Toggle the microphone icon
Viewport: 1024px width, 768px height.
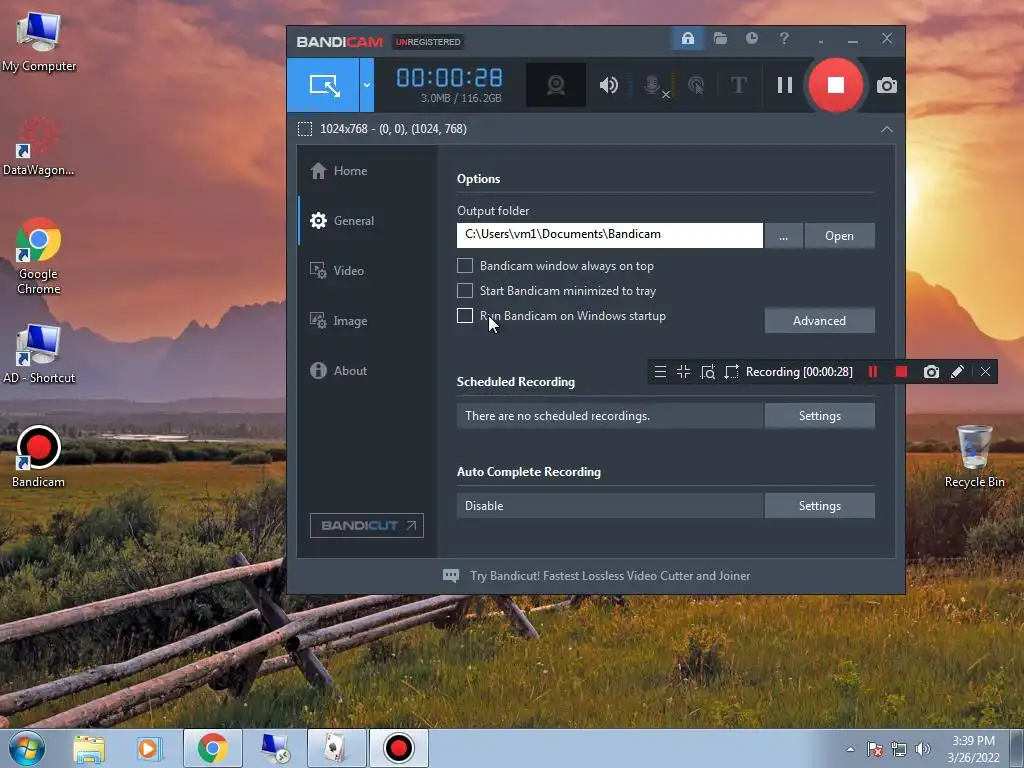(654, 85)
